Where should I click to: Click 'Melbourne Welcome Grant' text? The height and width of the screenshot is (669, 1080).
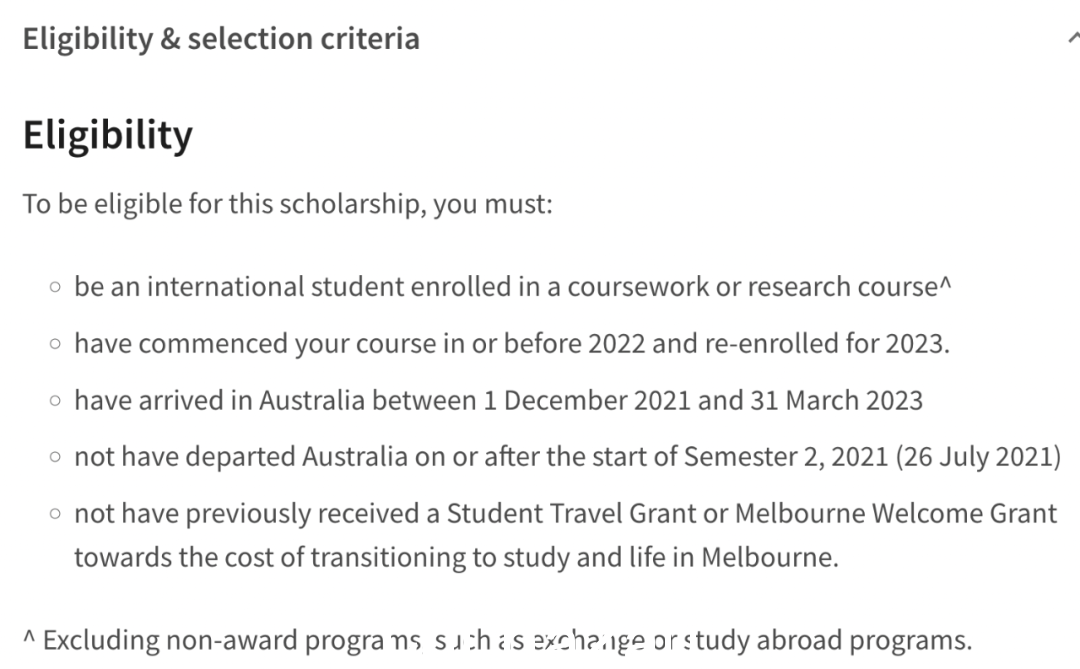[896, 514]
